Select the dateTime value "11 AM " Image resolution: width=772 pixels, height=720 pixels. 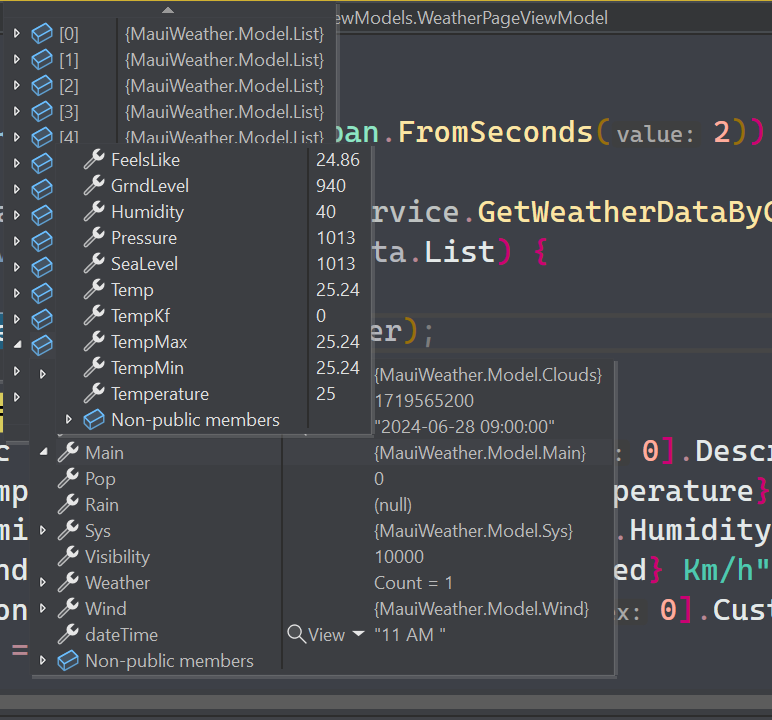click(x=410, y=635)
